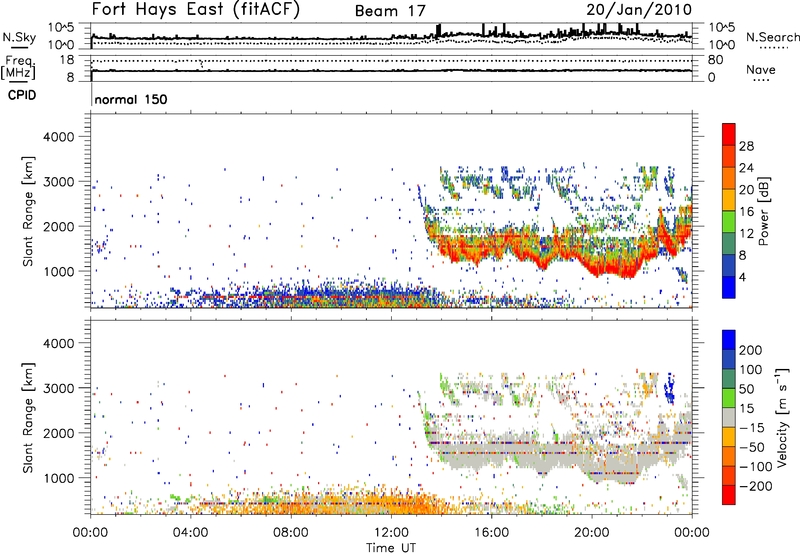The image size is (800, 554).
Task: Pick the light green 12–16 dB Power swatch
Action: pos(729,222)
